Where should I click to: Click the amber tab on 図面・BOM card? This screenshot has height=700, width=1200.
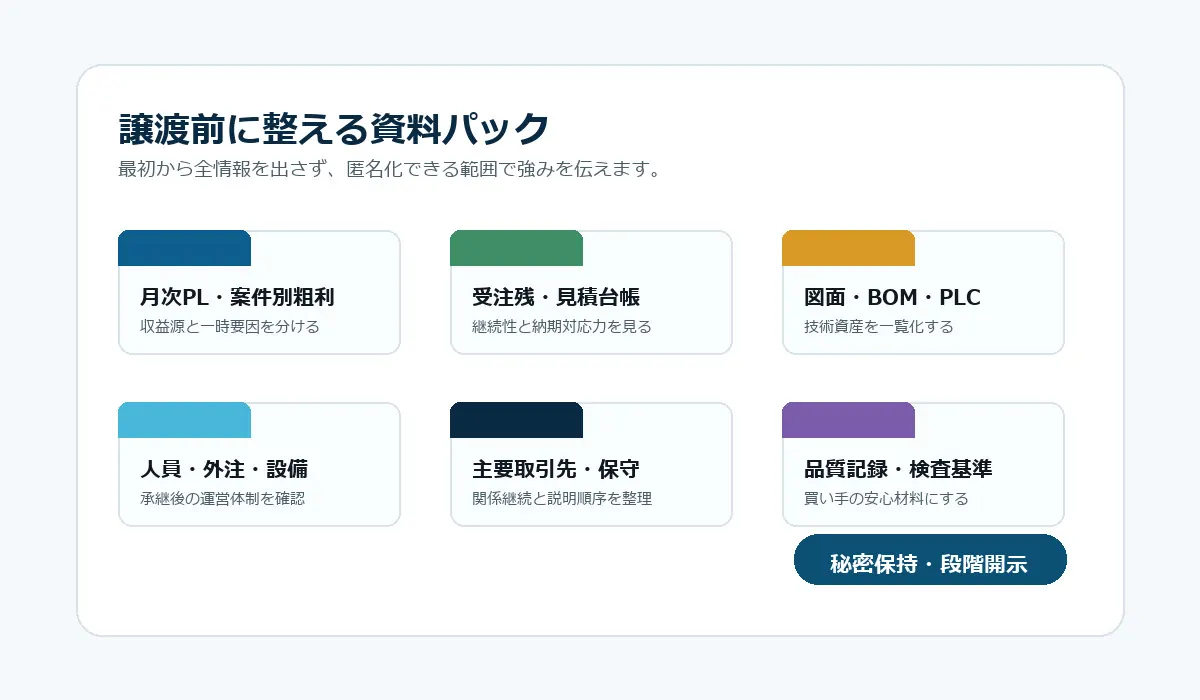[848, 248]
